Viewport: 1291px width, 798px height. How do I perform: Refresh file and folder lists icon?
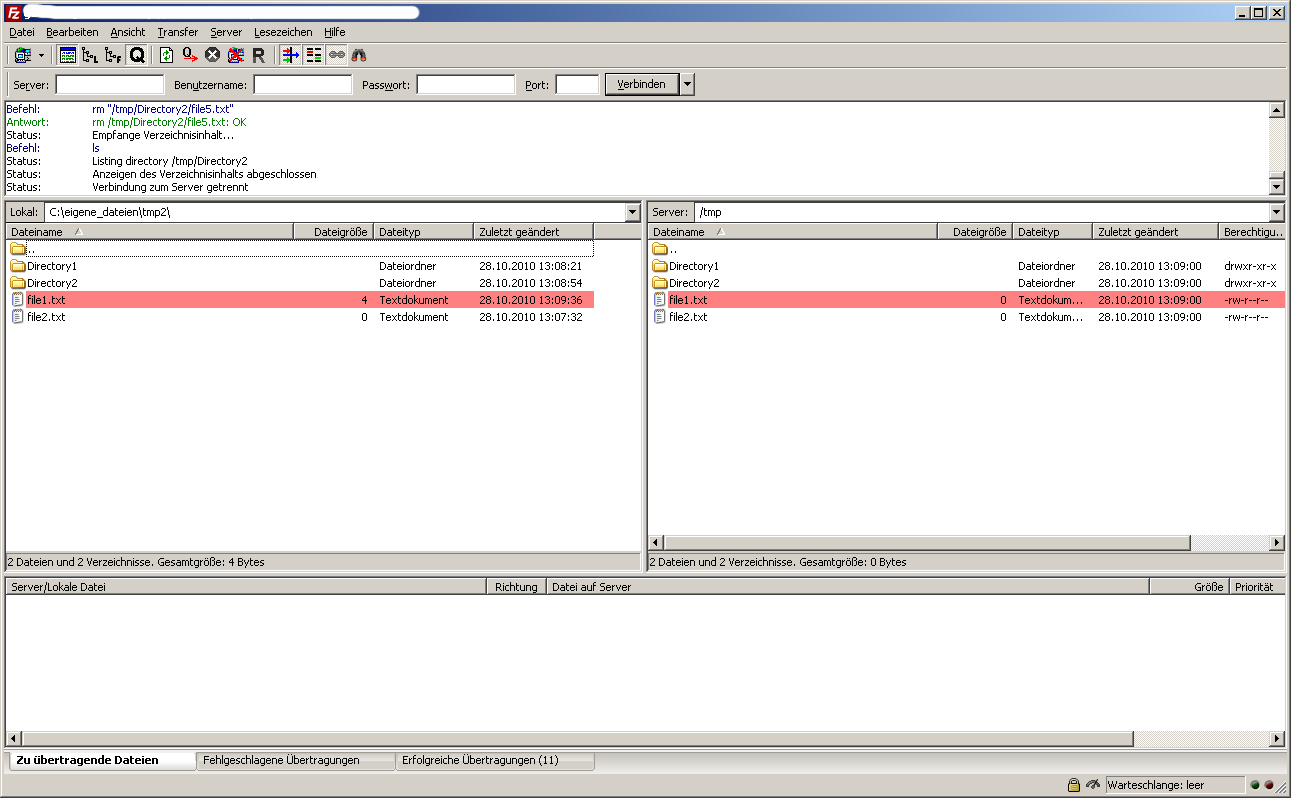coord(167,55)
